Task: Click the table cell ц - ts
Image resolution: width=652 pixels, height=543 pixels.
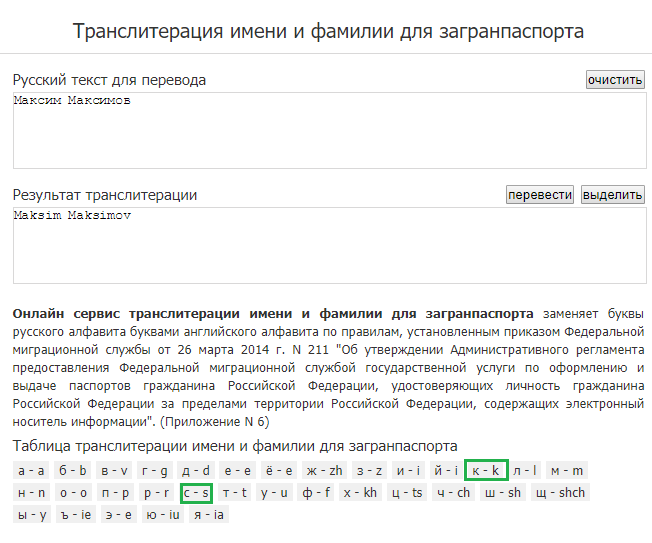Action: (407, 493)
